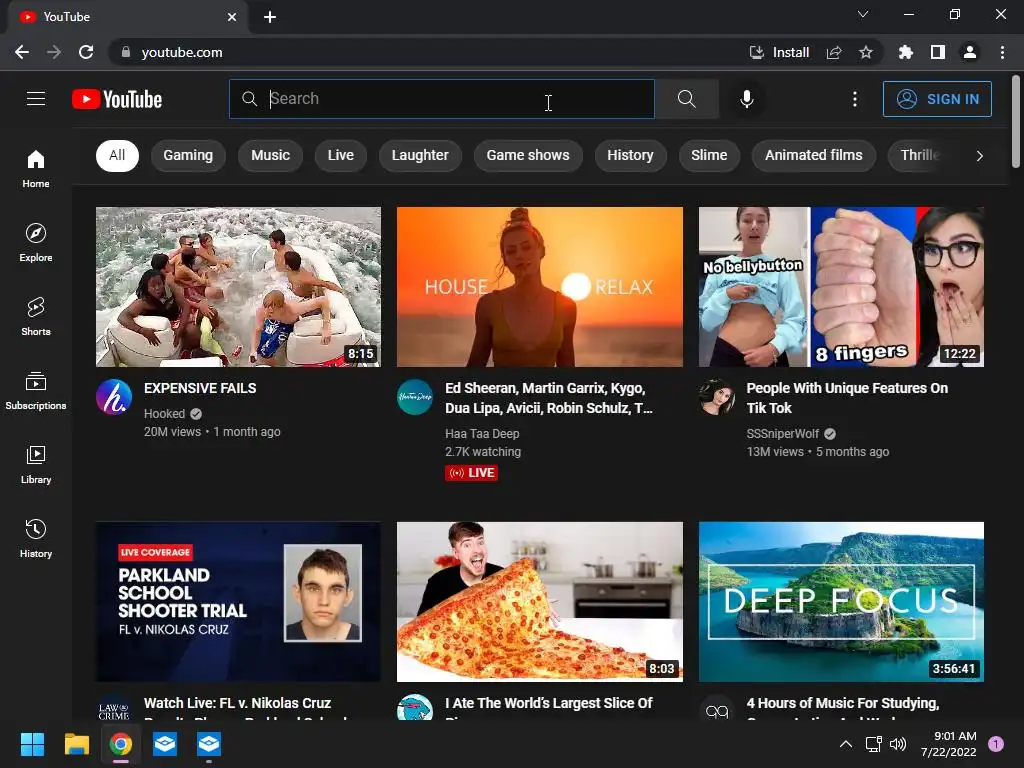The image size is (1024, 768).
Task: Open Library in sidebar
Action: pos(36,464)
